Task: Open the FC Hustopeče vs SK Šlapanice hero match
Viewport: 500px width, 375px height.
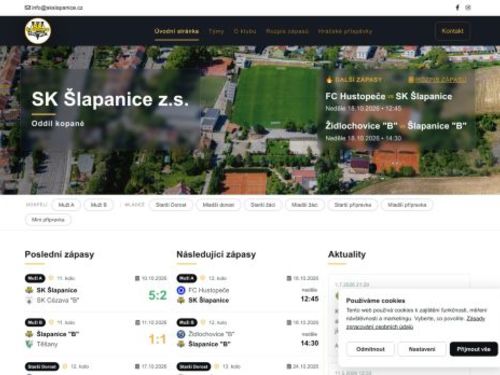Action: point(389,96)
